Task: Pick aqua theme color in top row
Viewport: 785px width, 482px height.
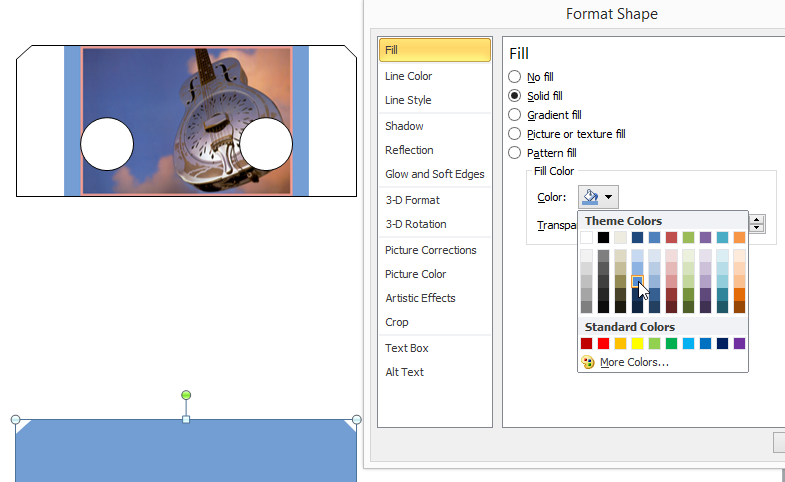Action: tap(722, 237)
